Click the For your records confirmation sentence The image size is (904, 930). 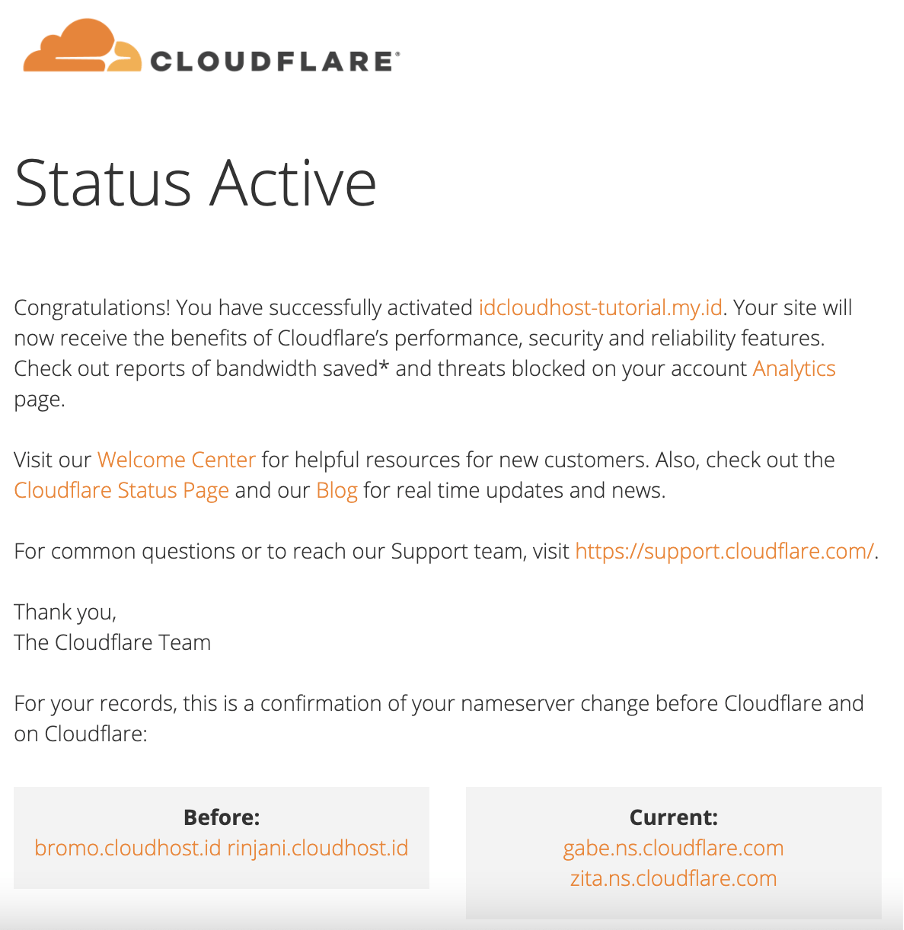(439, 719)
